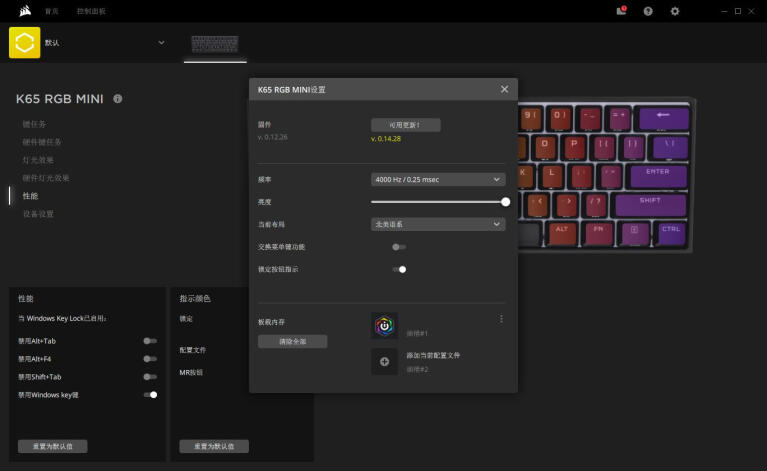Open 灯光效果 in the sidebar
The height and width of the screenshot is (471, 767).
tap(38, 160)
